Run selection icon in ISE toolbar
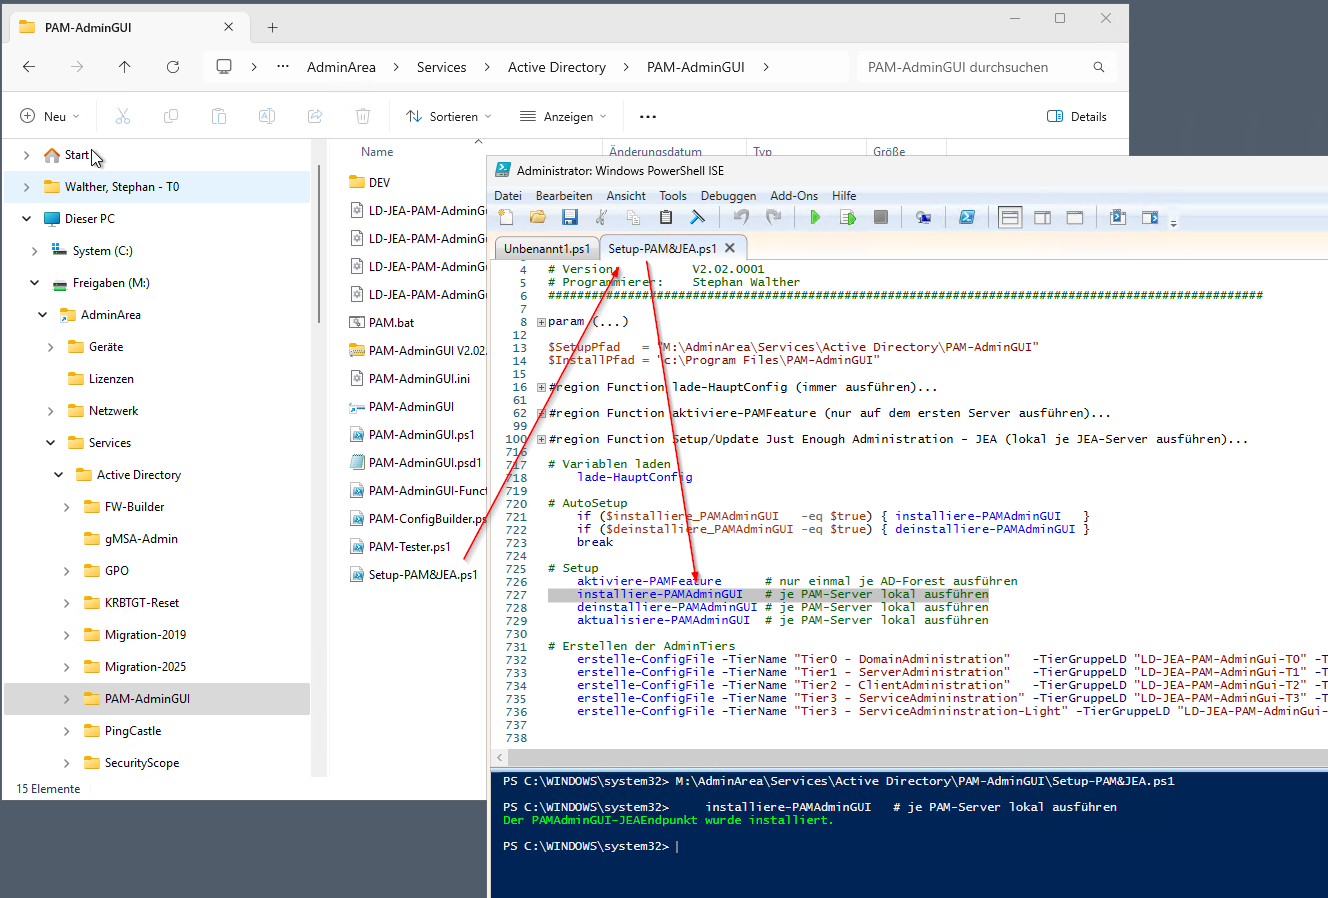Screen dimensions: 1328x898 pyautogui.click(x=848, y=217)
